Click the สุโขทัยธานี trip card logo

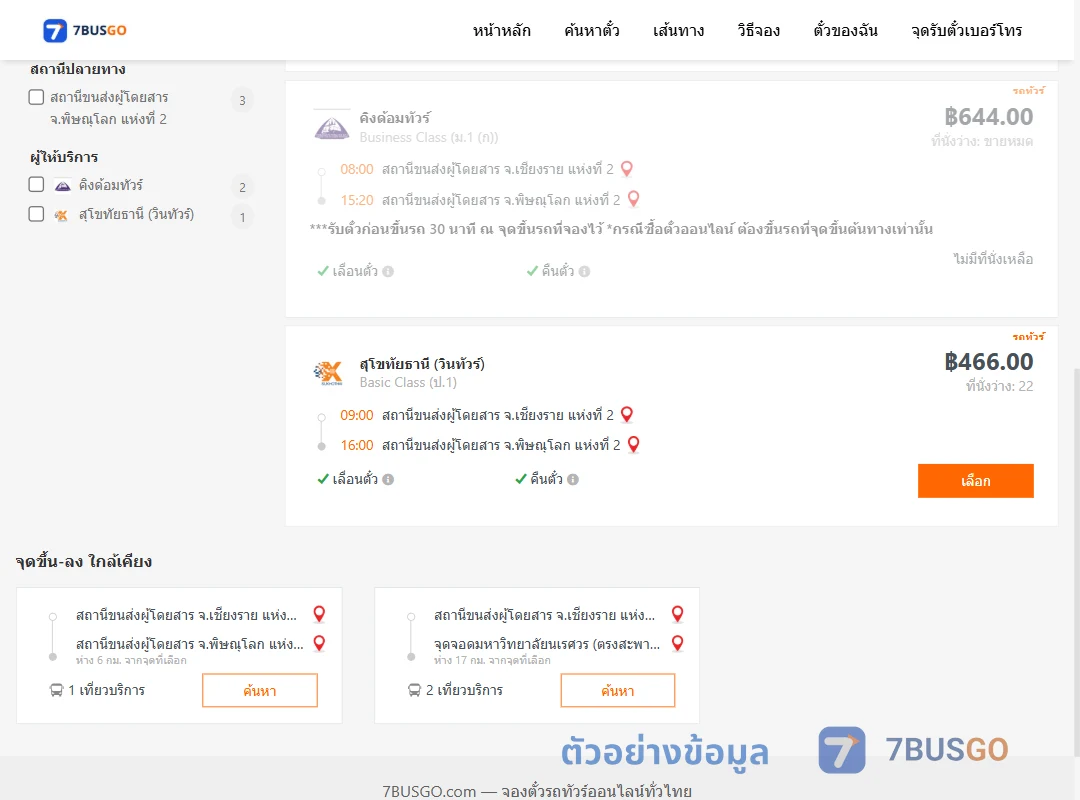329,373
